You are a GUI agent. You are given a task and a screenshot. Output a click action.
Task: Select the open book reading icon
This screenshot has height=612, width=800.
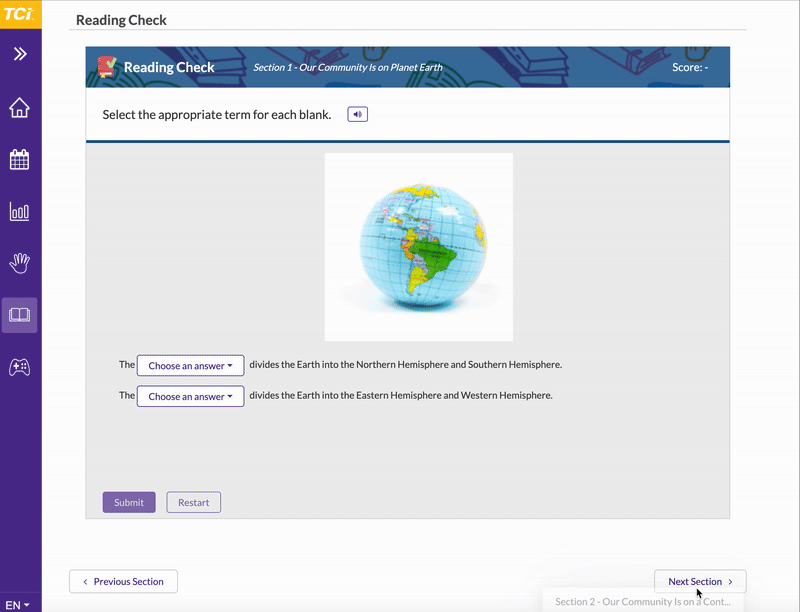(x=20, y=315)
